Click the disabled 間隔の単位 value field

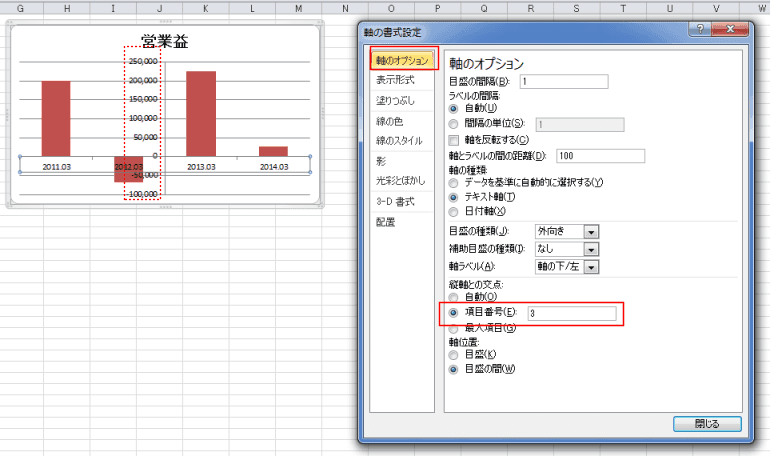click(x=580, y=125)
